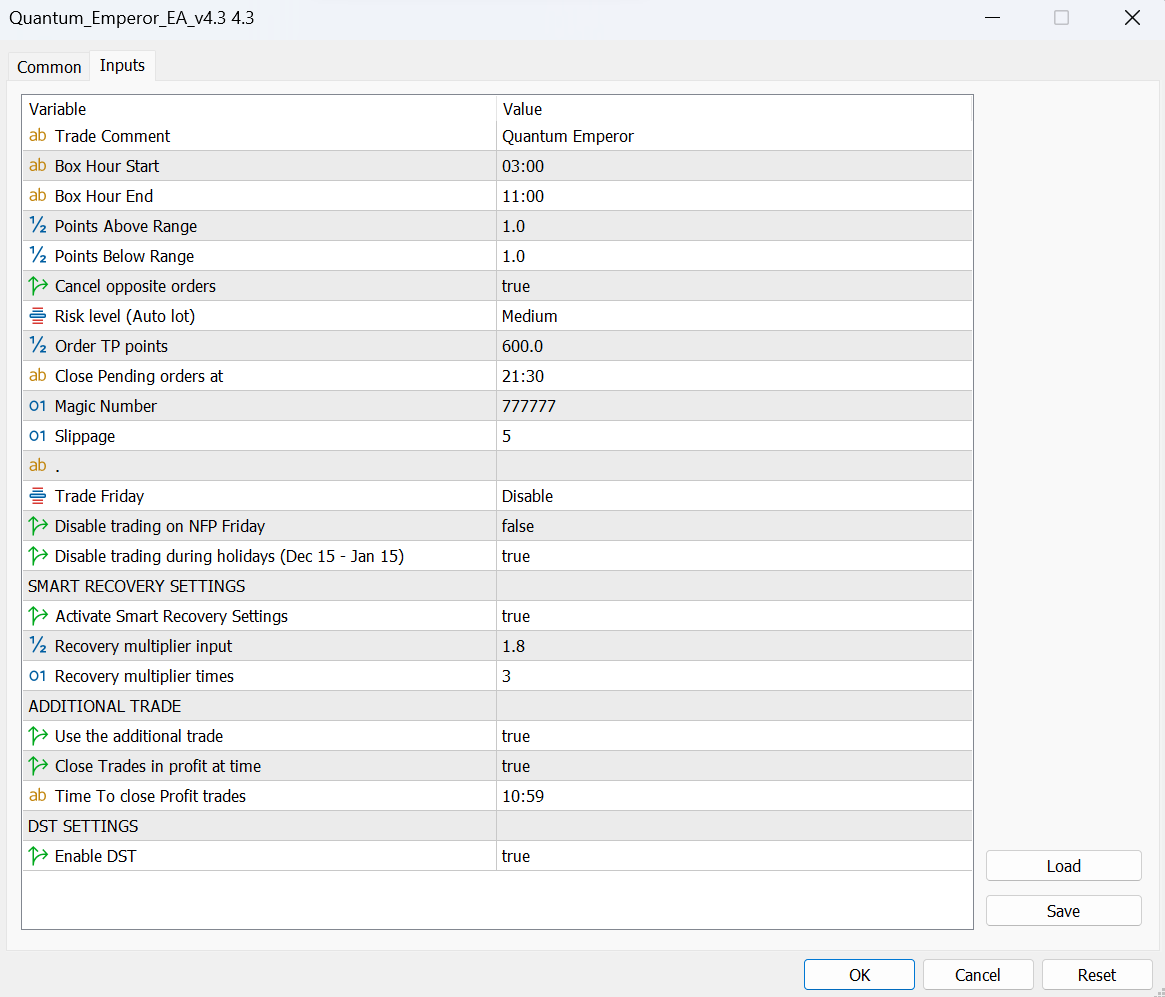Image resolution: width=1165 pixels, height=997 pixels.
Task: Click the Close Pending orders value 21:30
Action: coord(734,376)
